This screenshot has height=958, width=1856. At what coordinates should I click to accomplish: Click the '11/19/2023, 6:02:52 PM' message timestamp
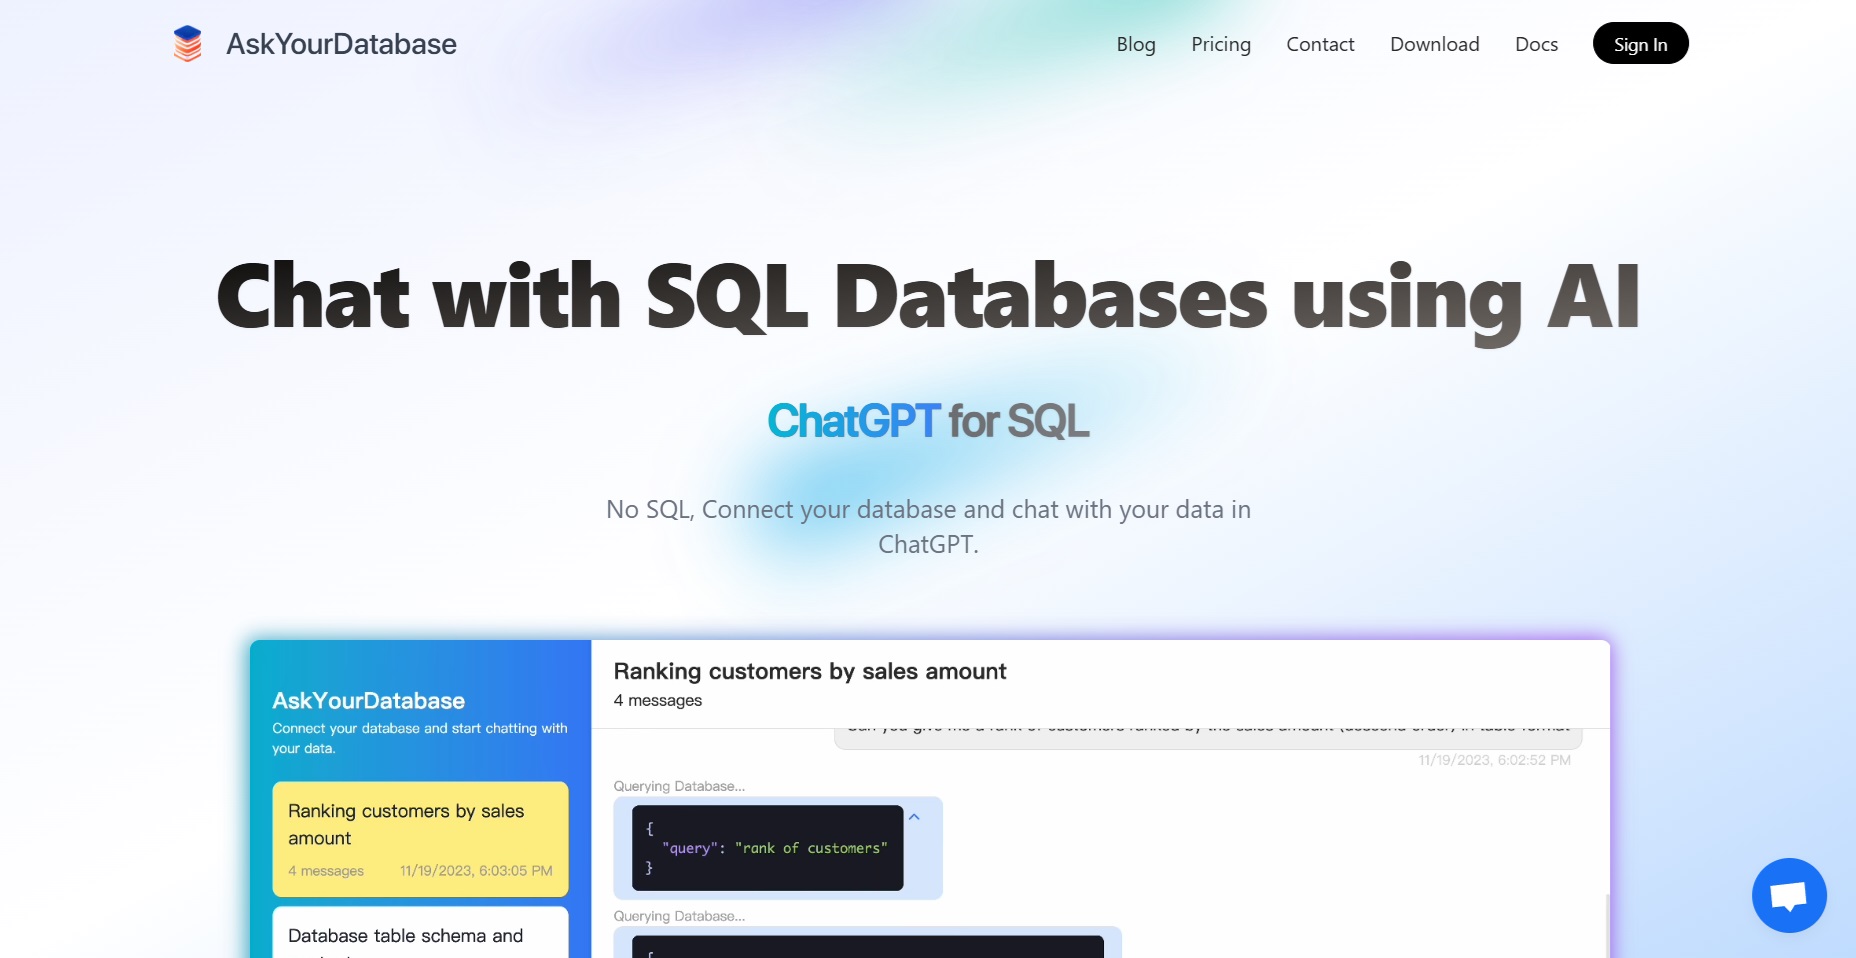1494,760
